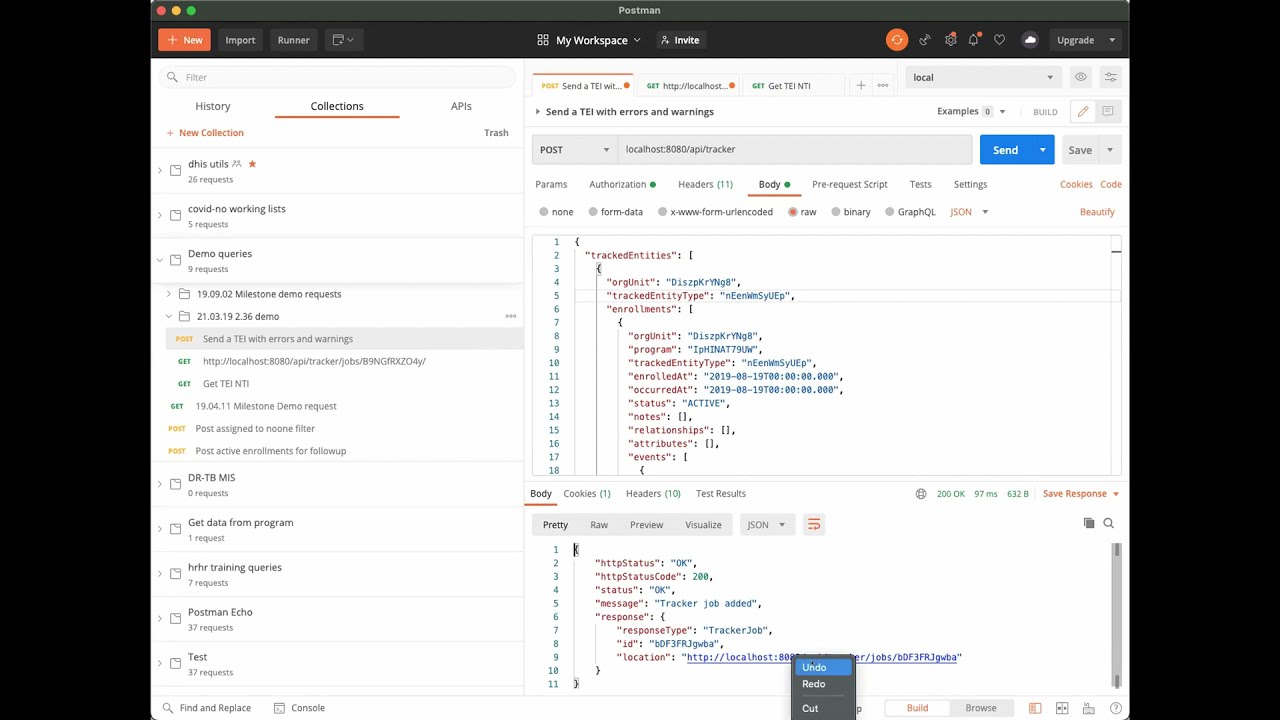
Task: Select the none body type radio
Action: click(544, 212)
